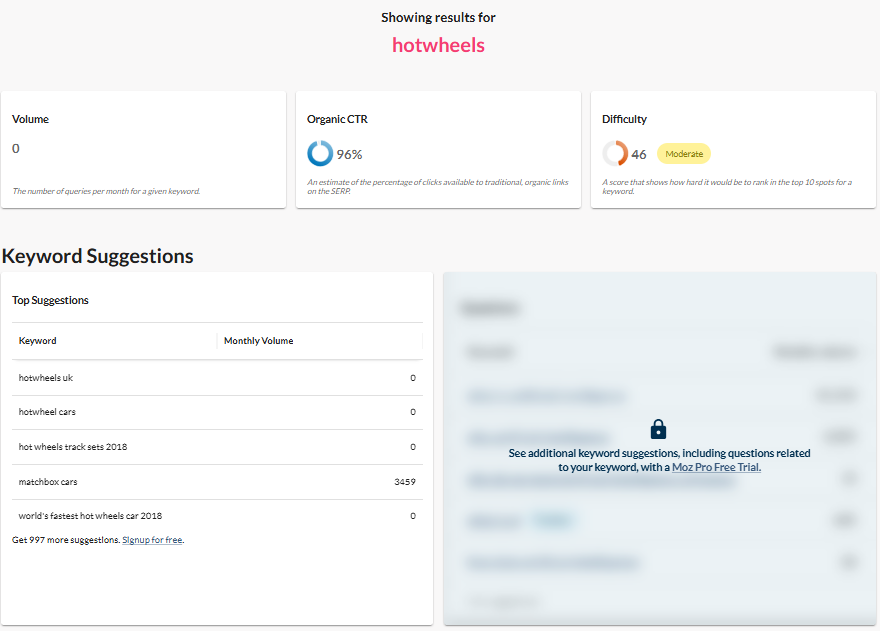Select the 'hotwheel cars' keyword row
This screenshot has height=631, width=880.
[x=217, y=412]
